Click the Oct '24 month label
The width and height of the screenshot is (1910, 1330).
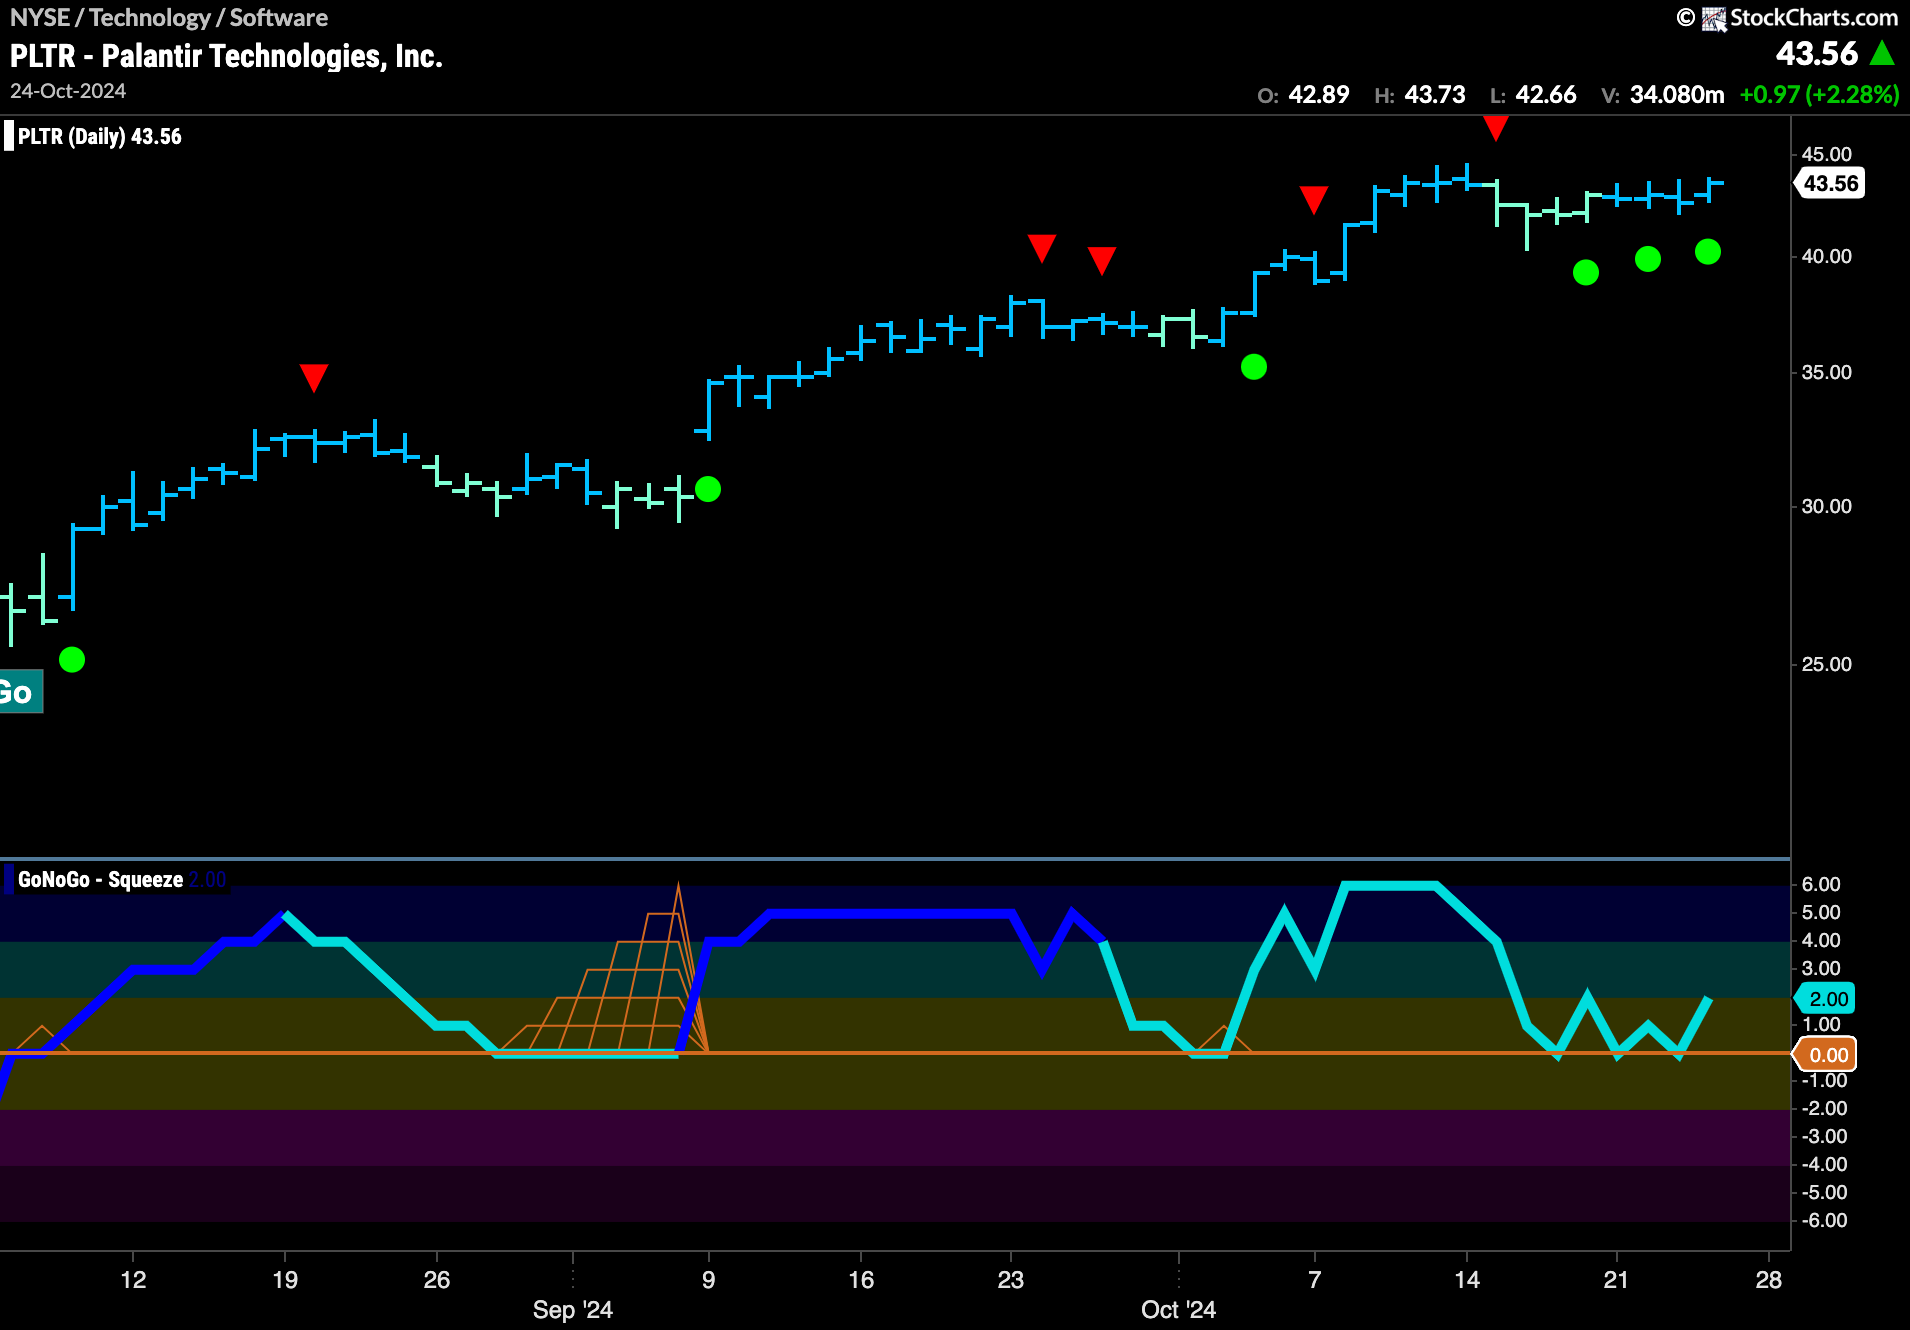click(x=1178, y=1310)
